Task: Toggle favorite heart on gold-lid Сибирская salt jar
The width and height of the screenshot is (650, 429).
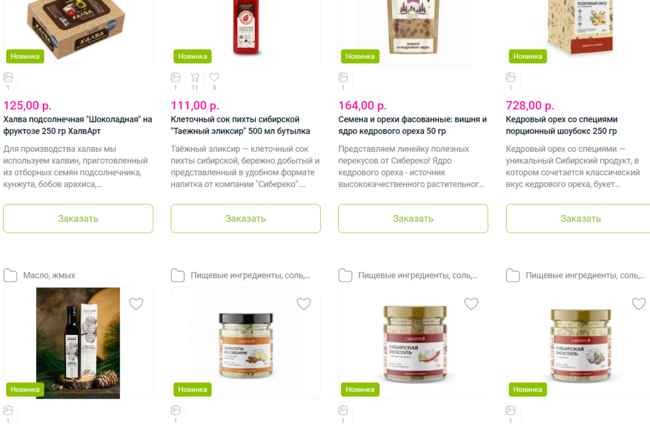Action: point(471,304)
